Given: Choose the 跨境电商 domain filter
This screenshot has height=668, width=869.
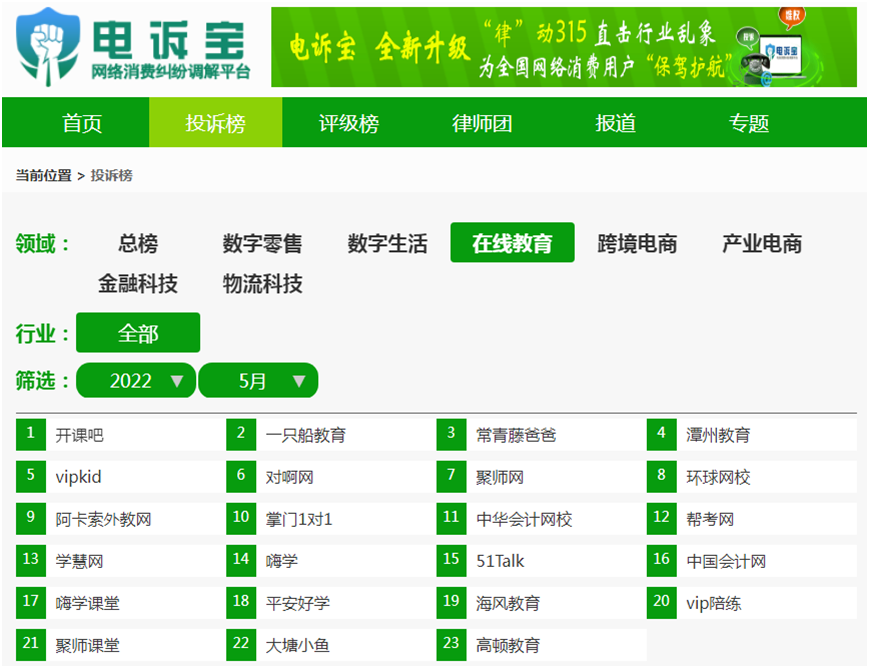Looking at the screenshot, I should click(637, 243).
